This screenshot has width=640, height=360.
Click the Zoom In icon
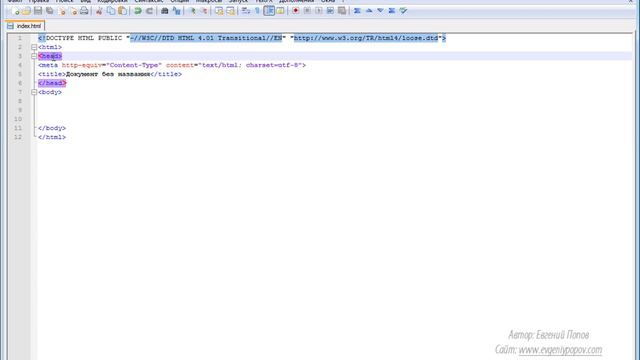point(192,11)
